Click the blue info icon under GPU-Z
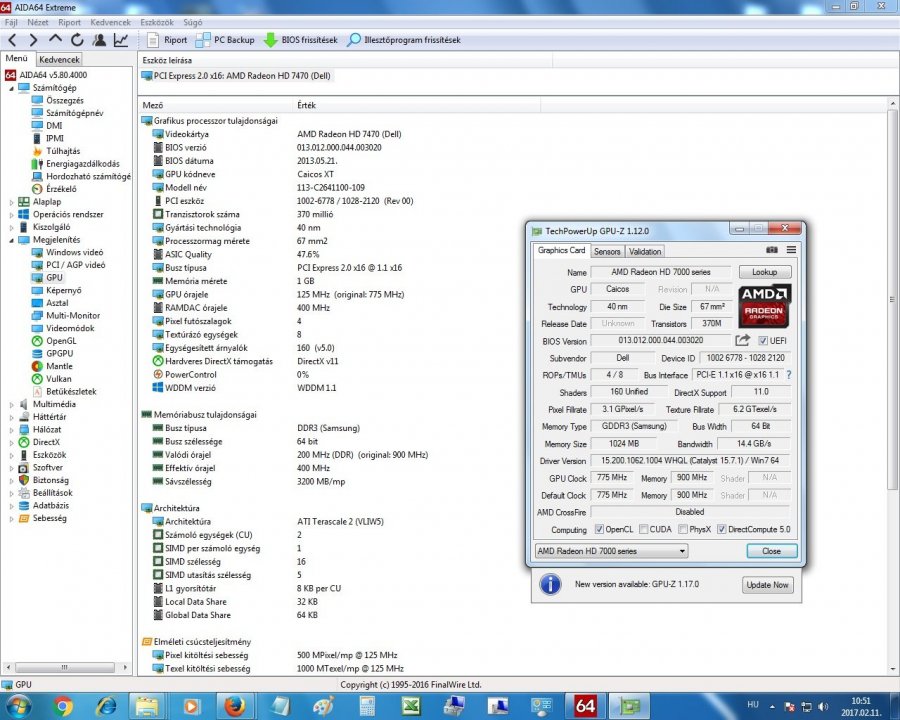This screenshot has height=720, width=900. 550,584
